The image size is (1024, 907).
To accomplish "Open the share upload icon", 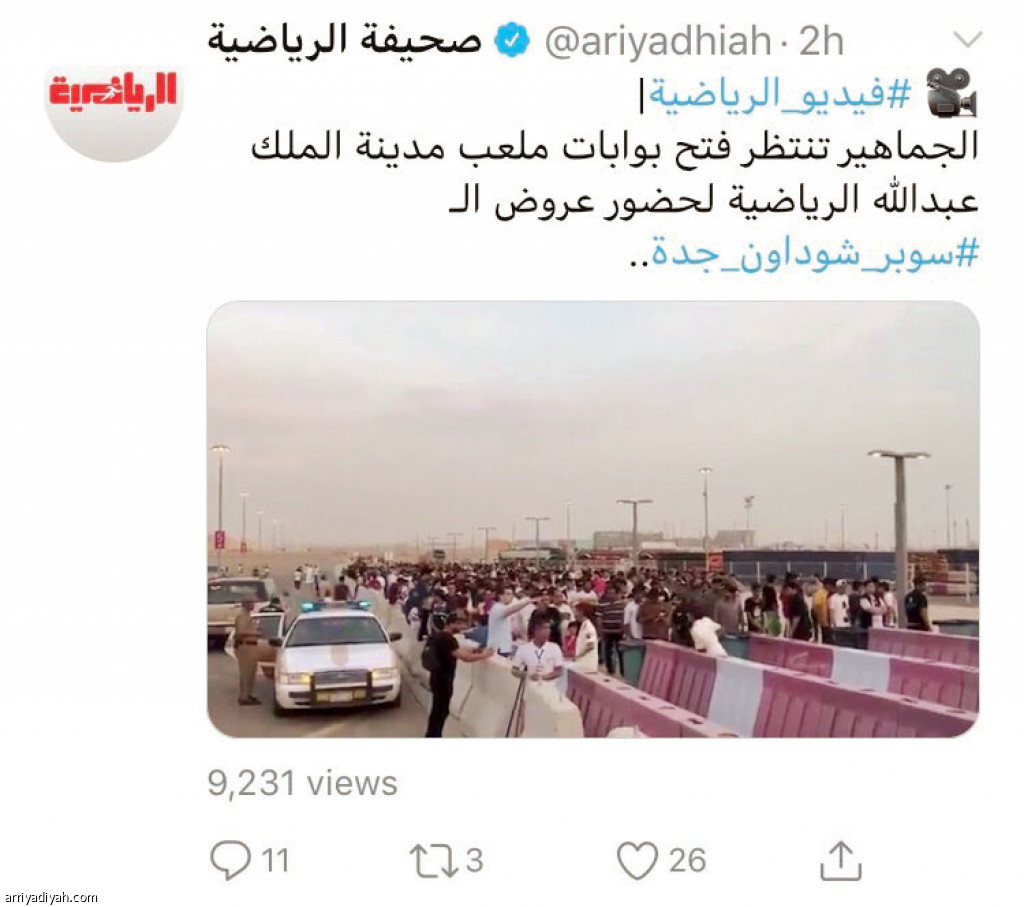I will (x=841, y=861).
